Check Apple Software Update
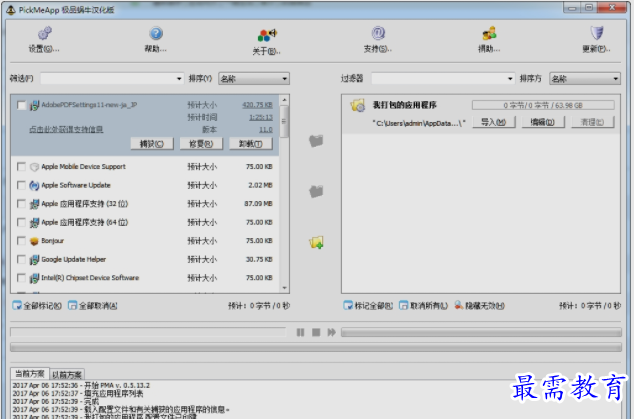634x419 pixels. [21, 185]
